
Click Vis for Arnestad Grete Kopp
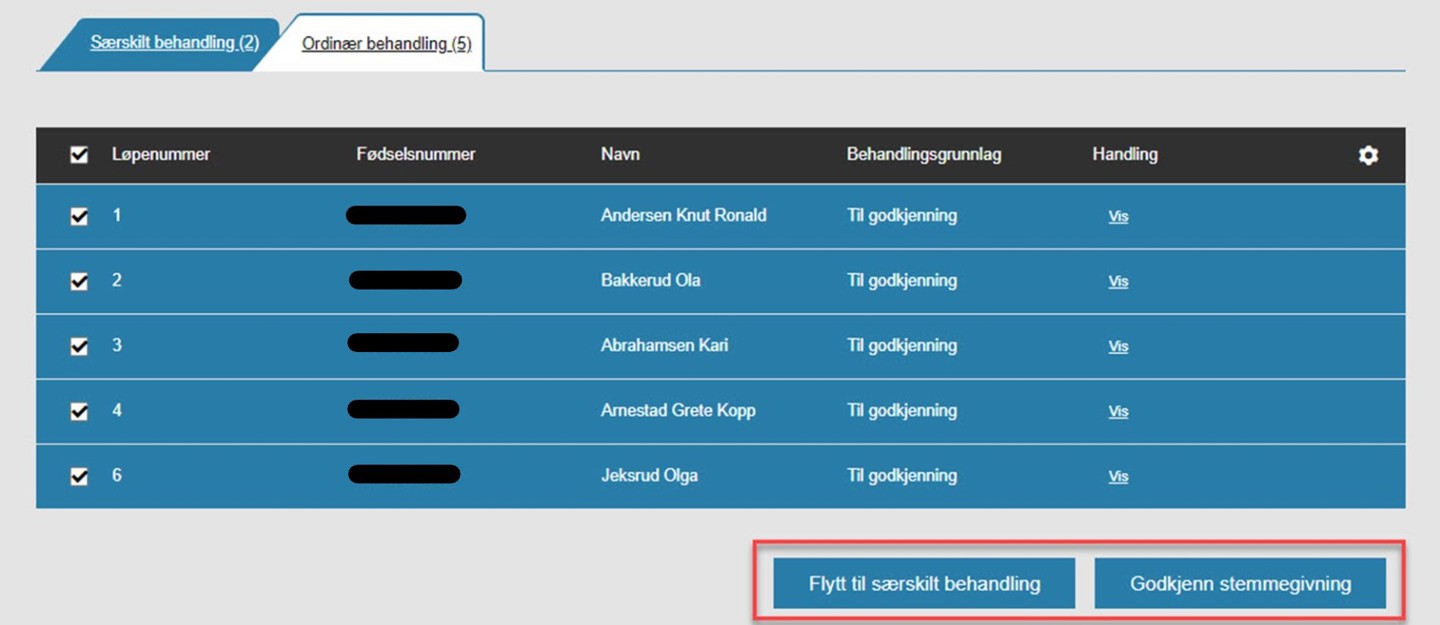click(x=1118, y=412)
